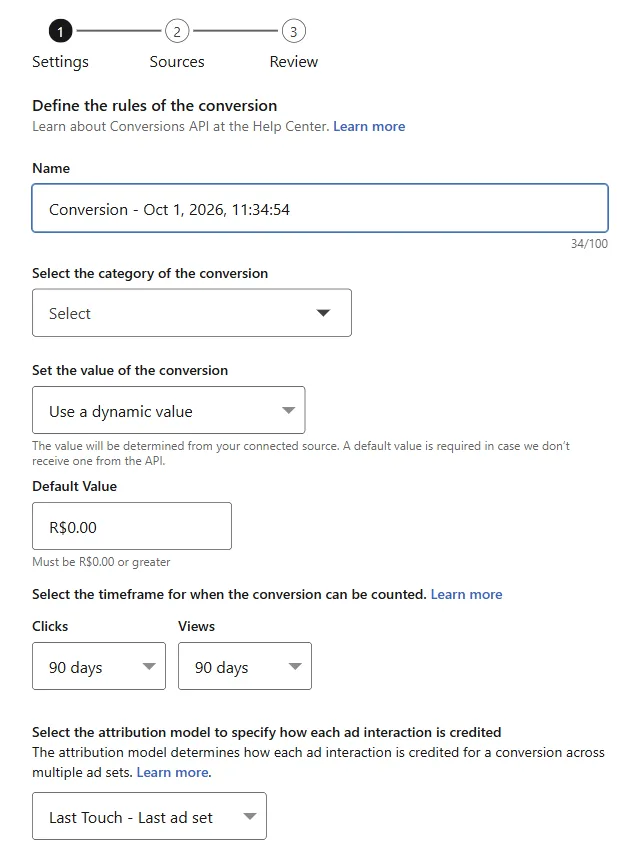
Task: Open the Use a dynamic value dropdown
Action: click(169, 410)
